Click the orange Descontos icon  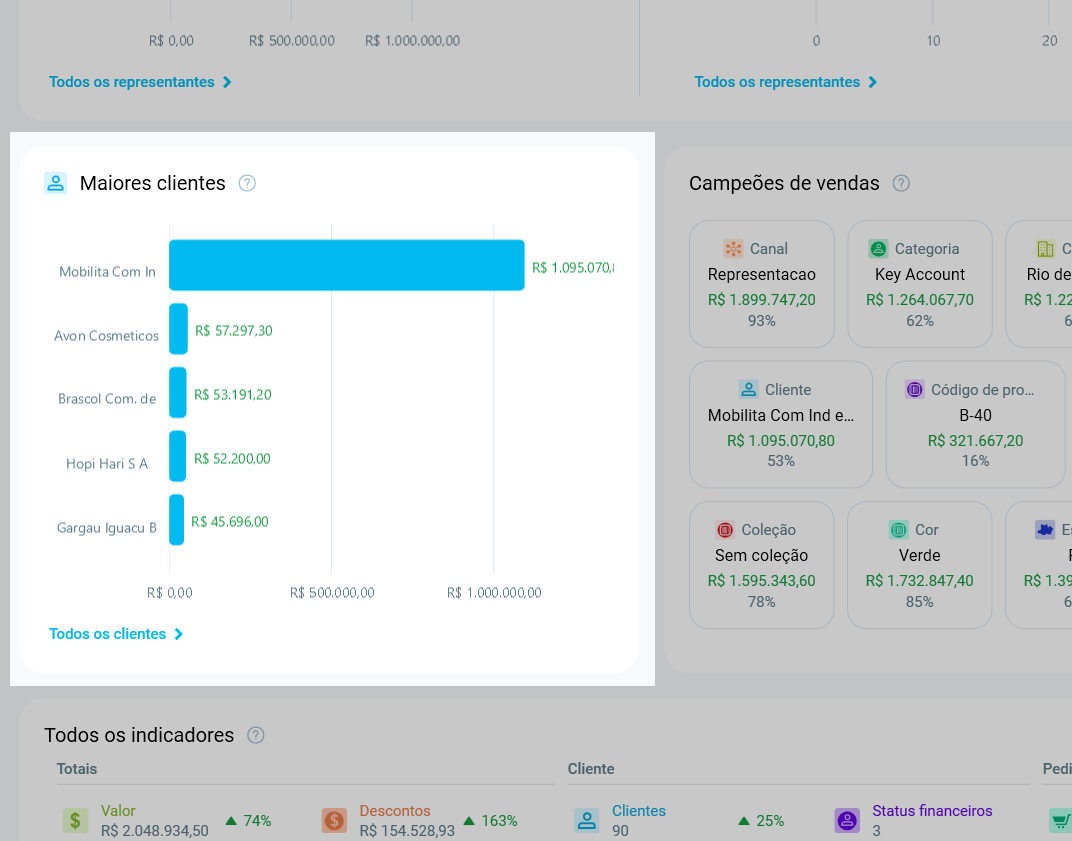tap(334, 820)
